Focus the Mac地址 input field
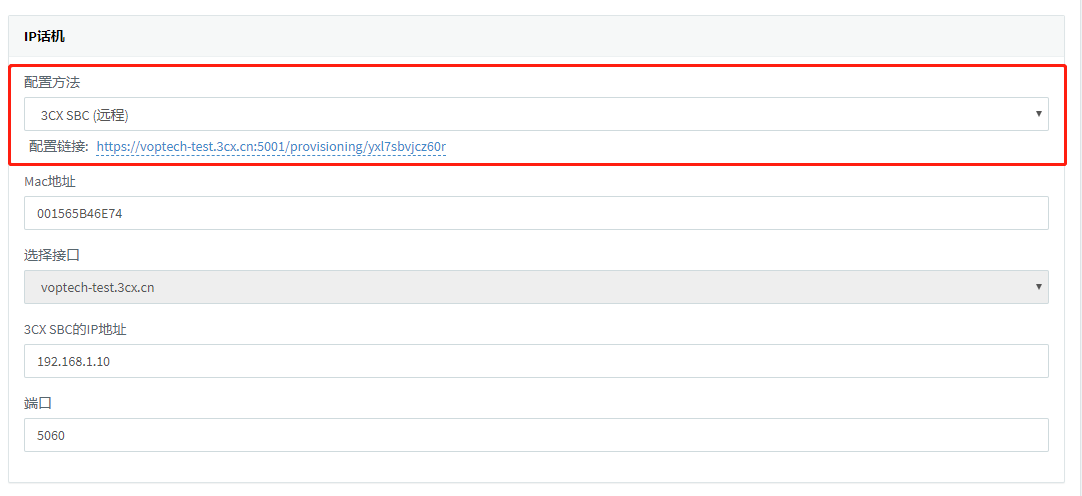The width and height of the screenshot is (1082, 496). coord(535,213)
